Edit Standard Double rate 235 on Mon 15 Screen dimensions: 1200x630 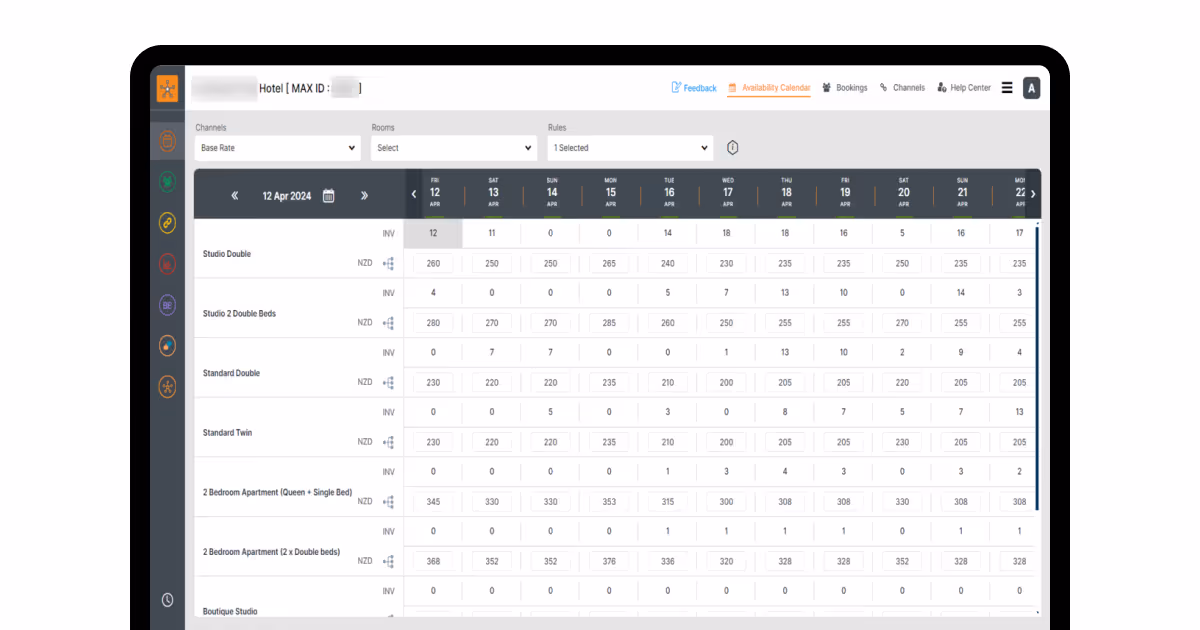pyautogui.click(x=609, y=383)
